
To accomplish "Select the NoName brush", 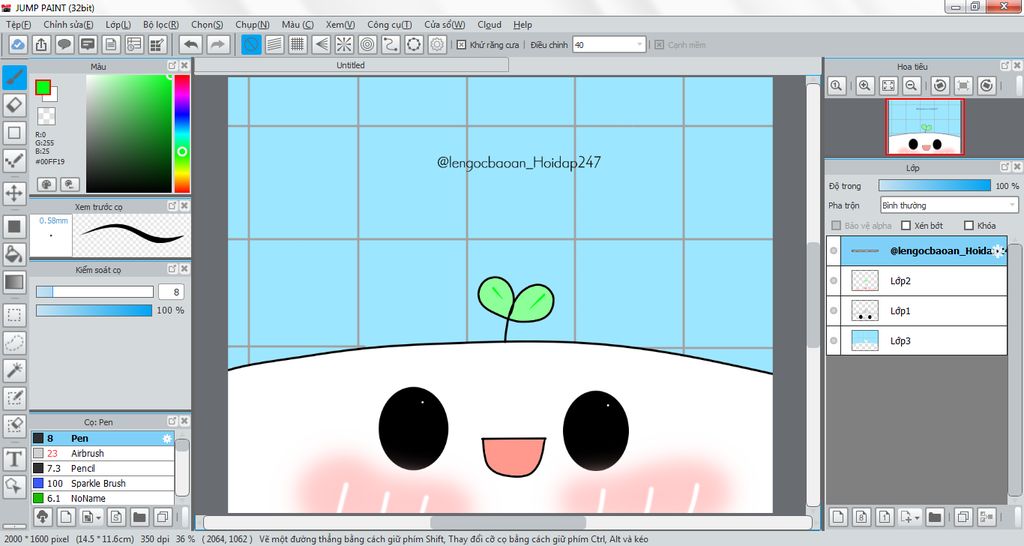I will point(103,498).
